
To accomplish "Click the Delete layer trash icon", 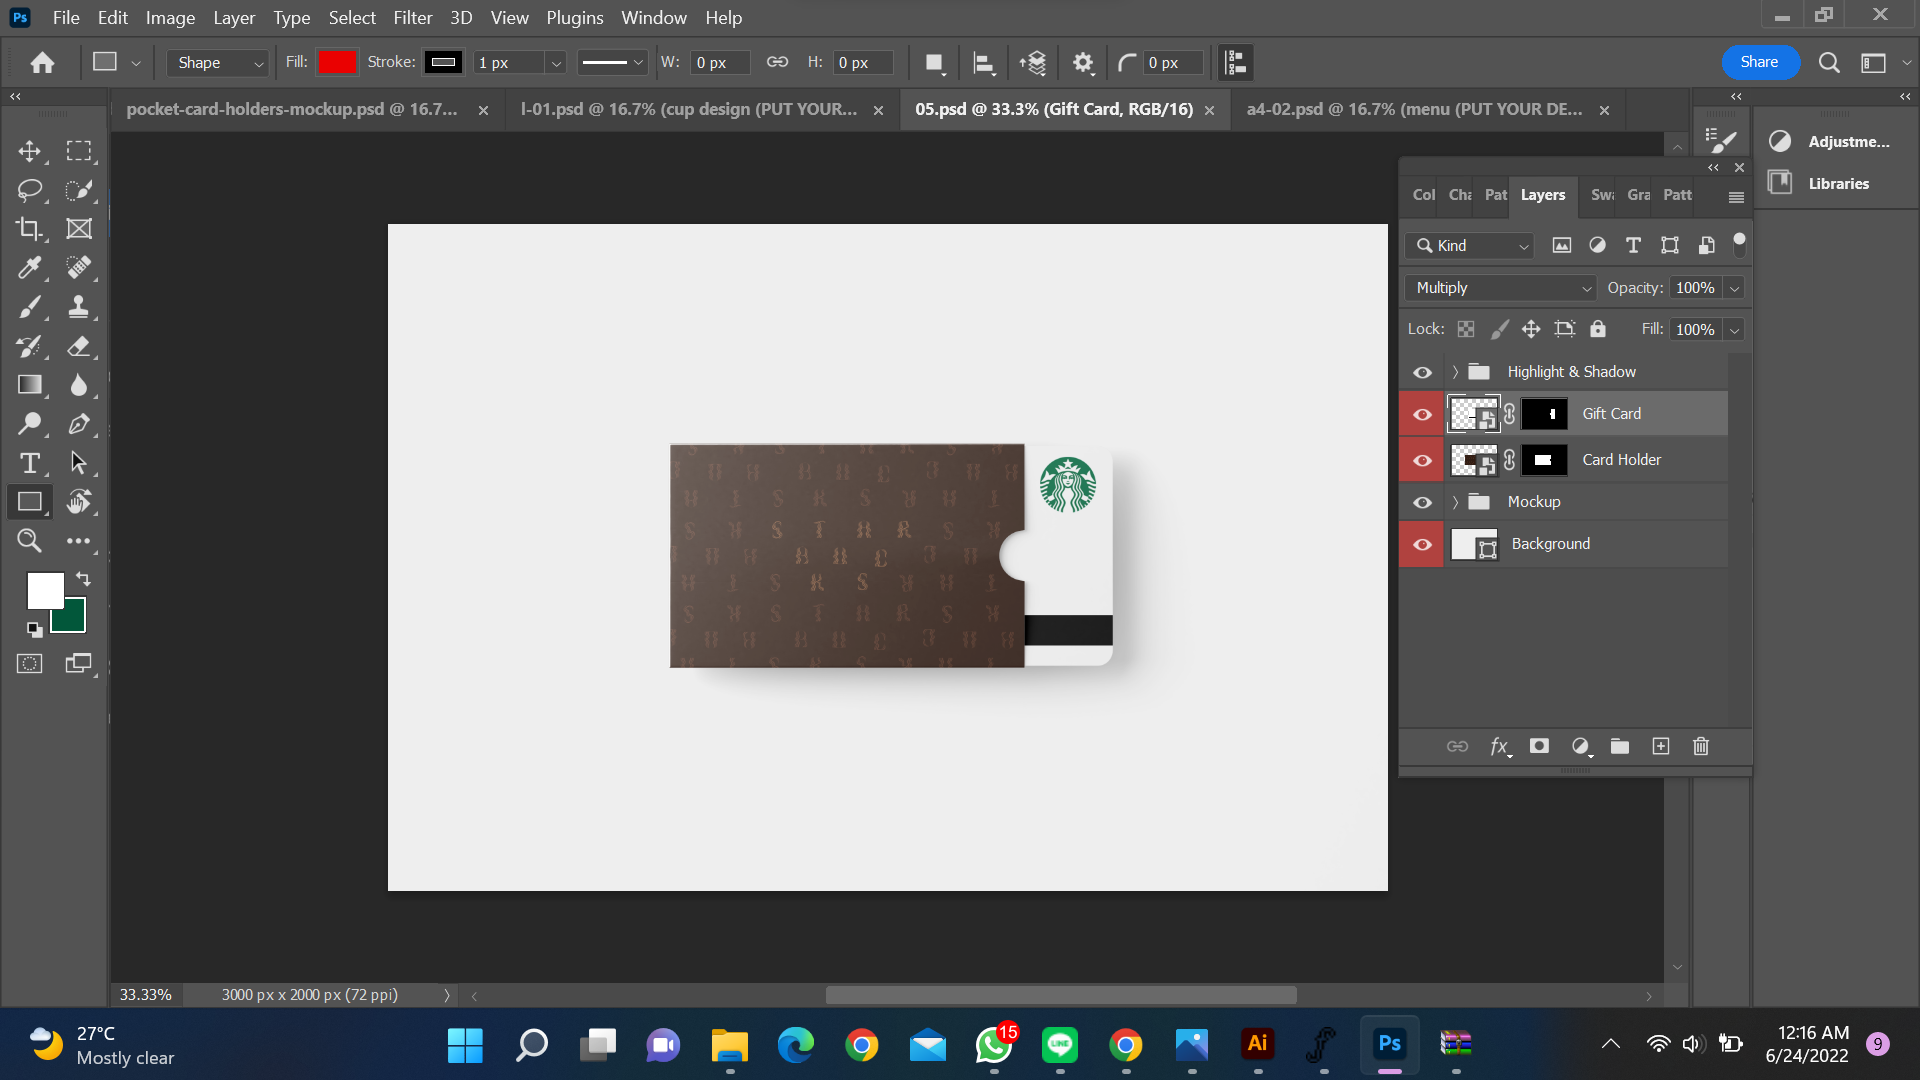I will point(1700,746).
